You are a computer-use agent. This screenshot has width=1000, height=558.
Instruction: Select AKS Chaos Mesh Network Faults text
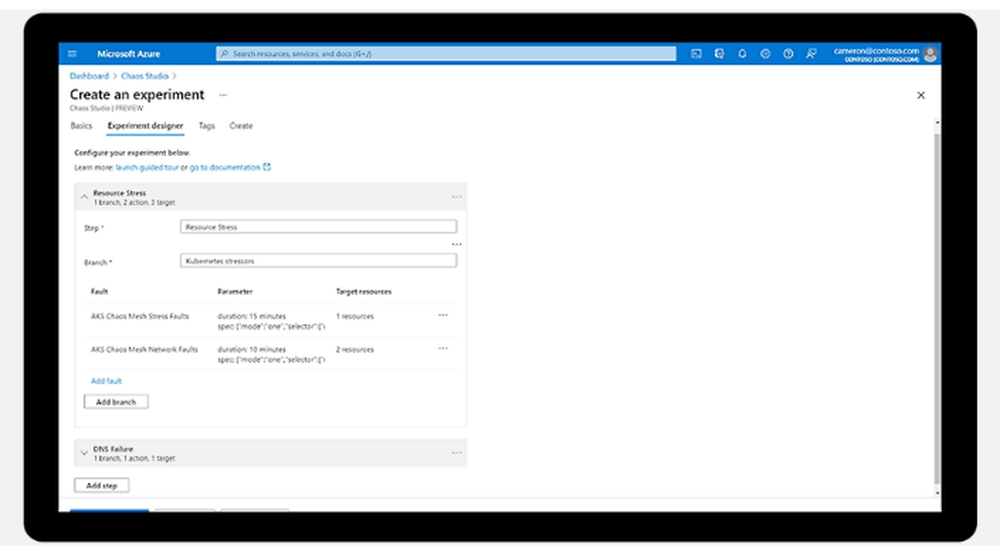[x=144, y=349]
